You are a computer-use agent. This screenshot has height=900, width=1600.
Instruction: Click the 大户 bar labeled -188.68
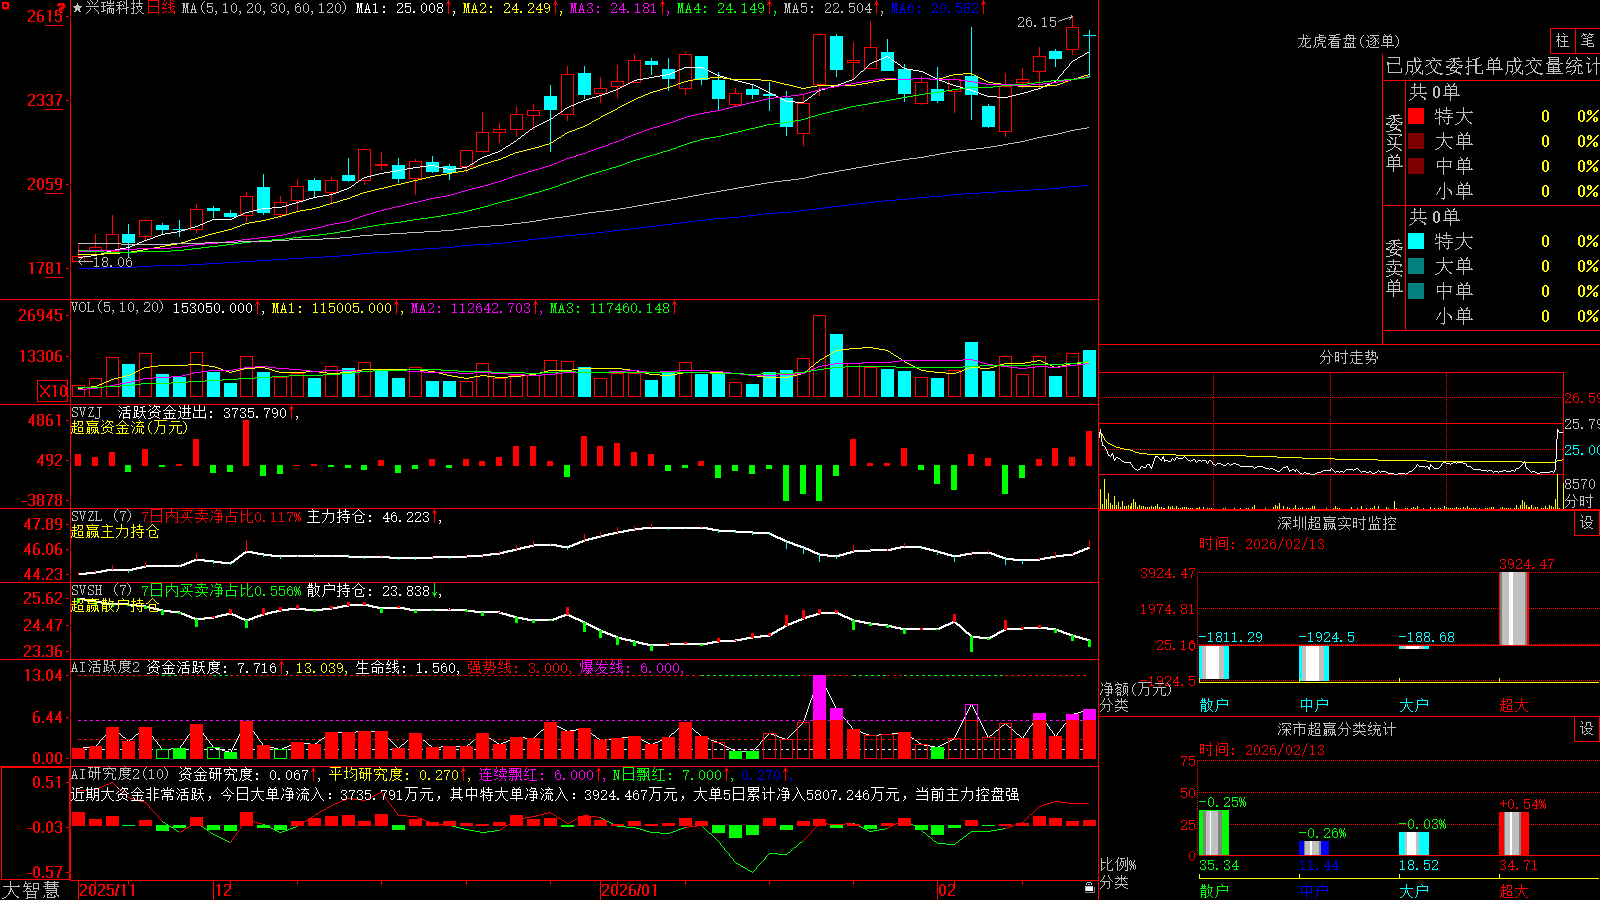[1414, 648]
